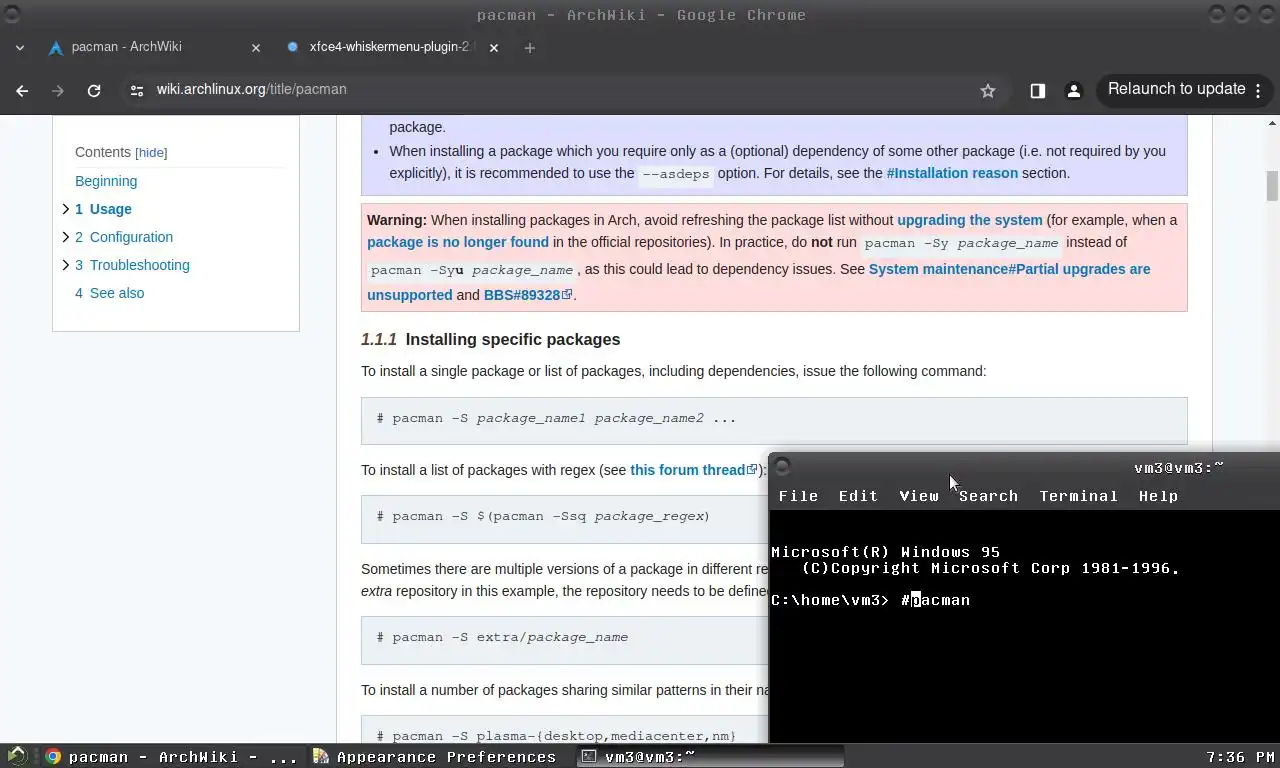Open the panel applications menu icon
The height and width of the screenshot is (768, 1280).
17,757
